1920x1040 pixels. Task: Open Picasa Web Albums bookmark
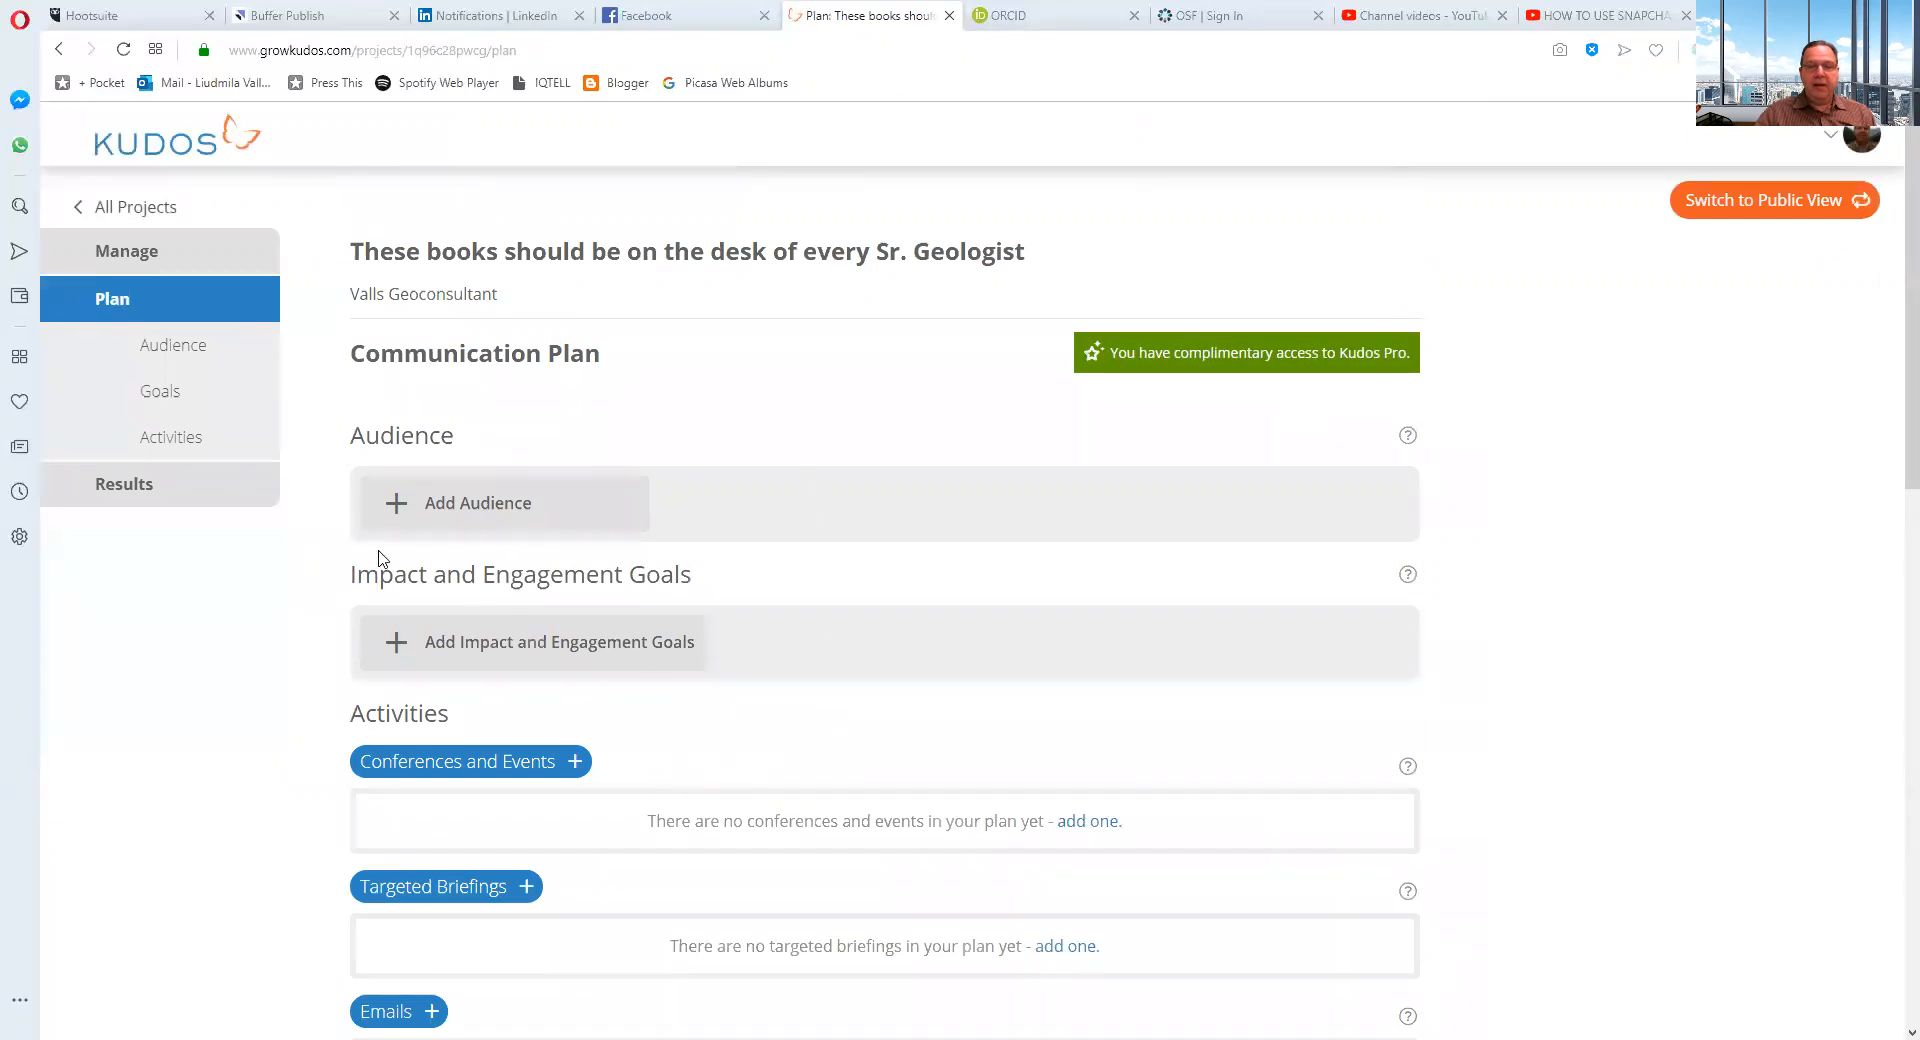tap(725, 83)
